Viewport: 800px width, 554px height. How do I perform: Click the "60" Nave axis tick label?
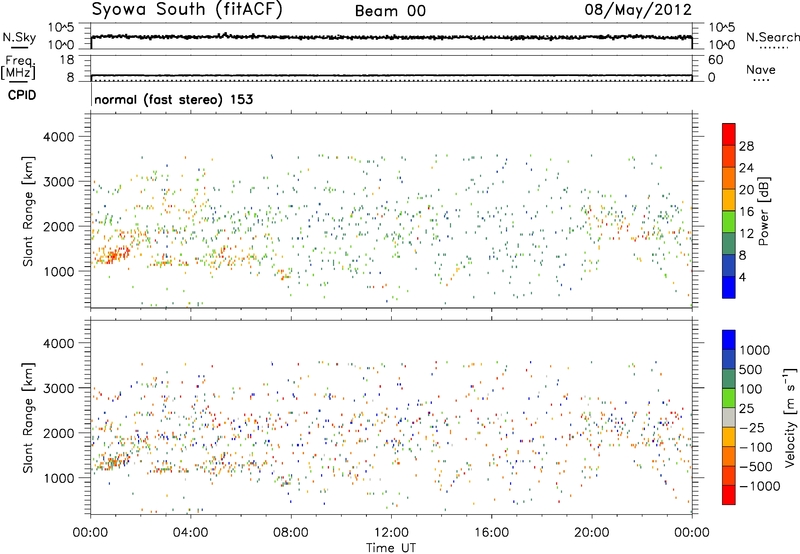point(715,60)
